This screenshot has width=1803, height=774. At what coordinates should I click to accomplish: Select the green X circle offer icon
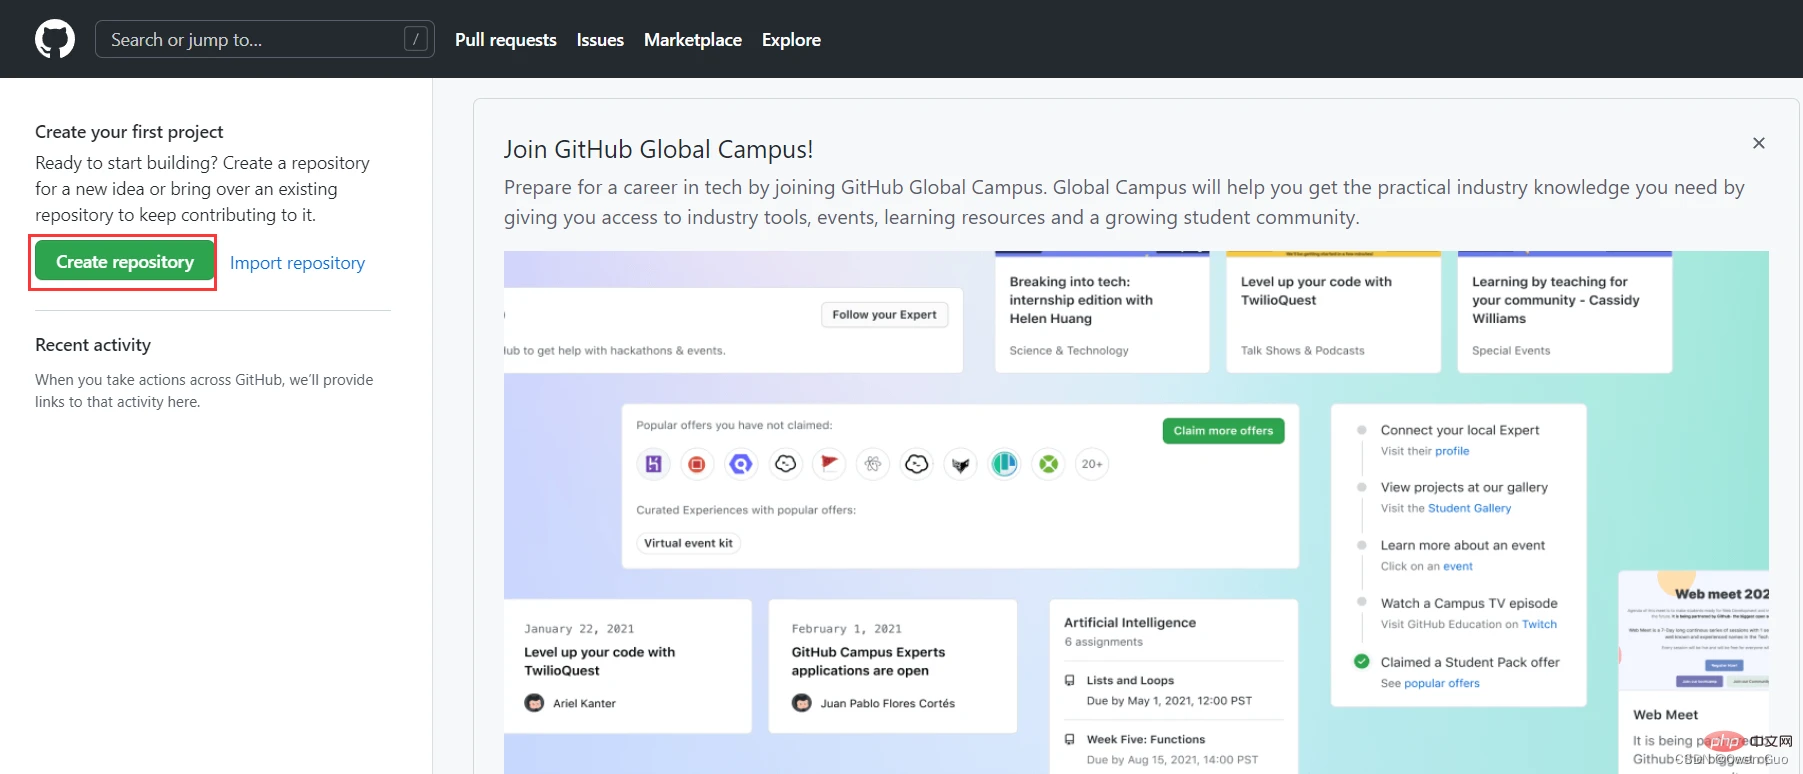pyautogui.click(x=1048, y=464)
